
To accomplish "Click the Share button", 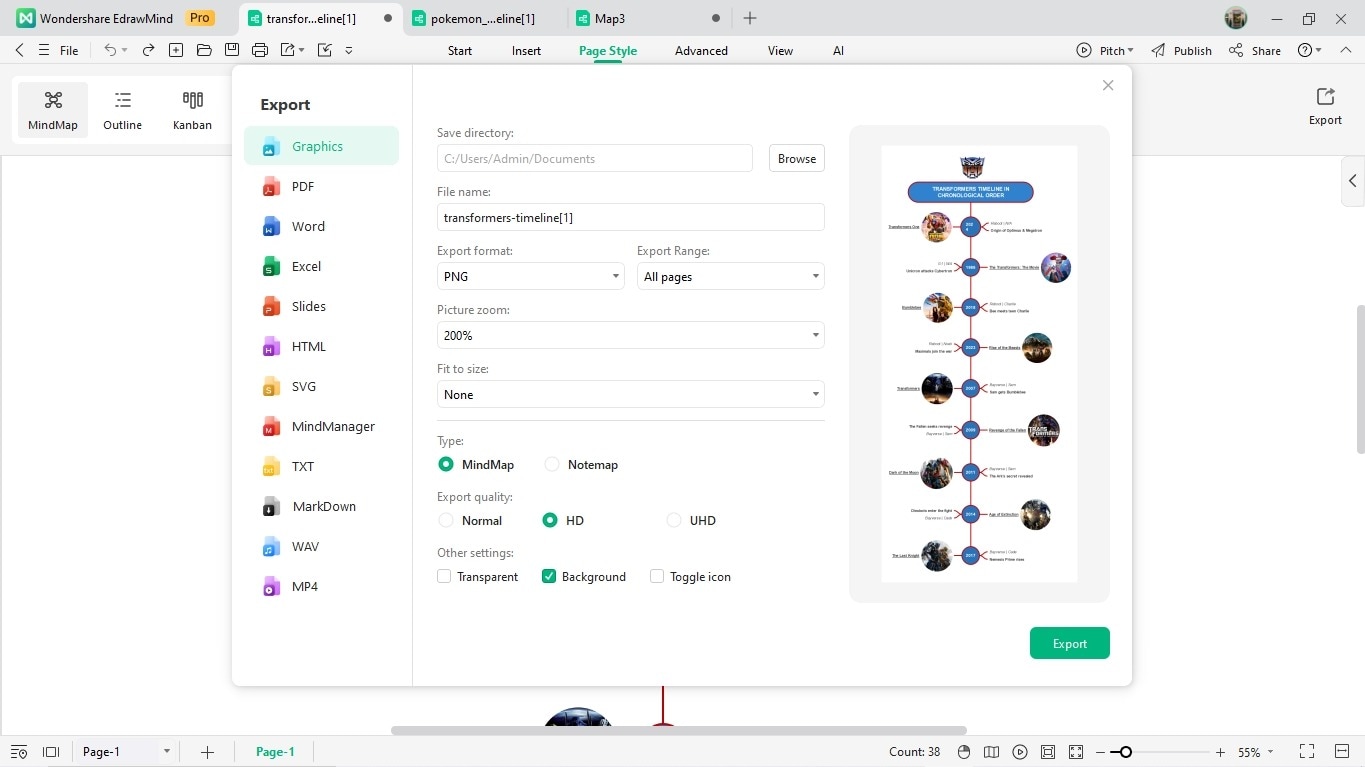I will [x=1255, y=50].
